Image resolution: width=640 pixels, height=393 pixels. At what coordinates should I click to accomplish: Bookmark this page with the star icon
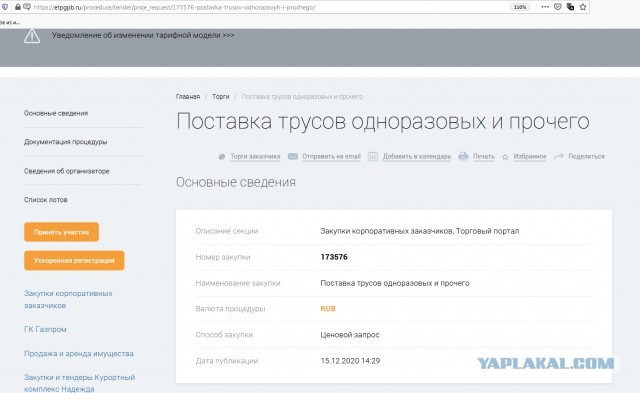click(x=583, y=7)
